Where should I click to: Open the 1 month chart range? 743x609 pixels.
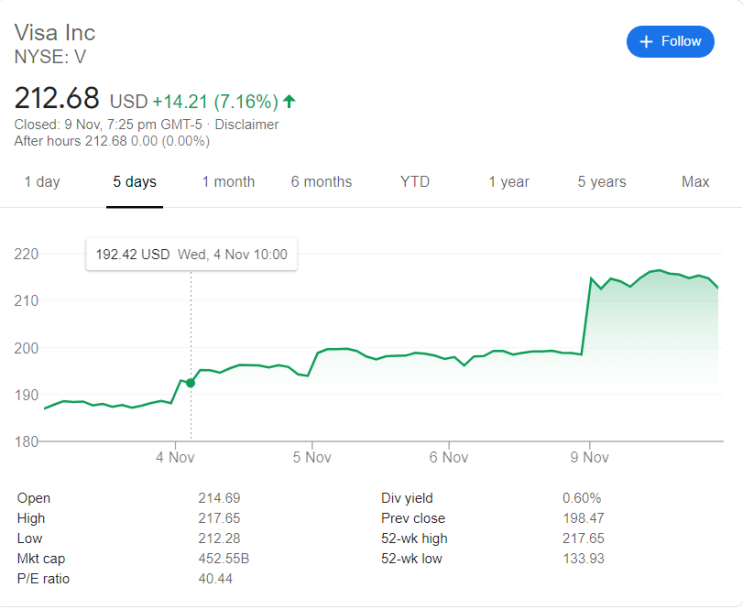(x=228, y=182)
